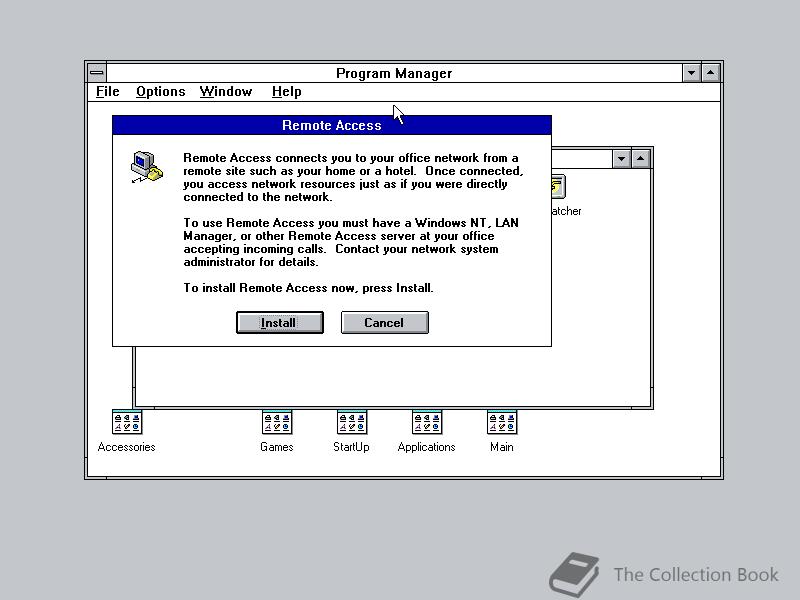This screenshot has height=600, width=800.
Task: Open the Options menu
Action: coord(160,91)
